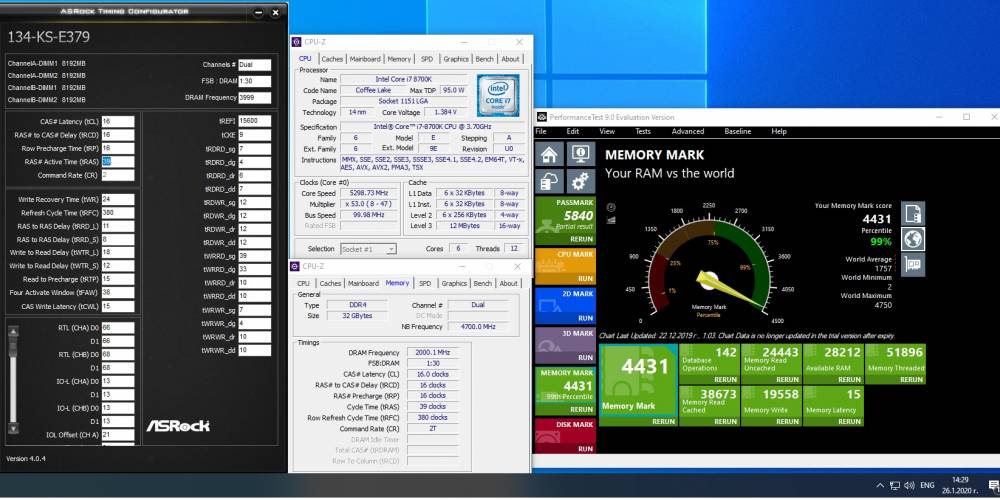Click the document icon beside Memory Mark score

click(x=913, y=213)
